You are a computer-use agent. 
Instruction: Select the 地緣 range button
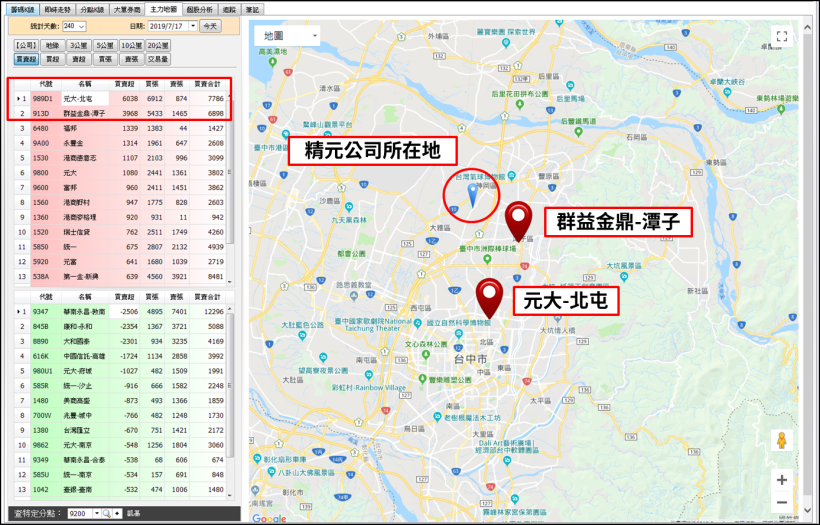point(52,45)
